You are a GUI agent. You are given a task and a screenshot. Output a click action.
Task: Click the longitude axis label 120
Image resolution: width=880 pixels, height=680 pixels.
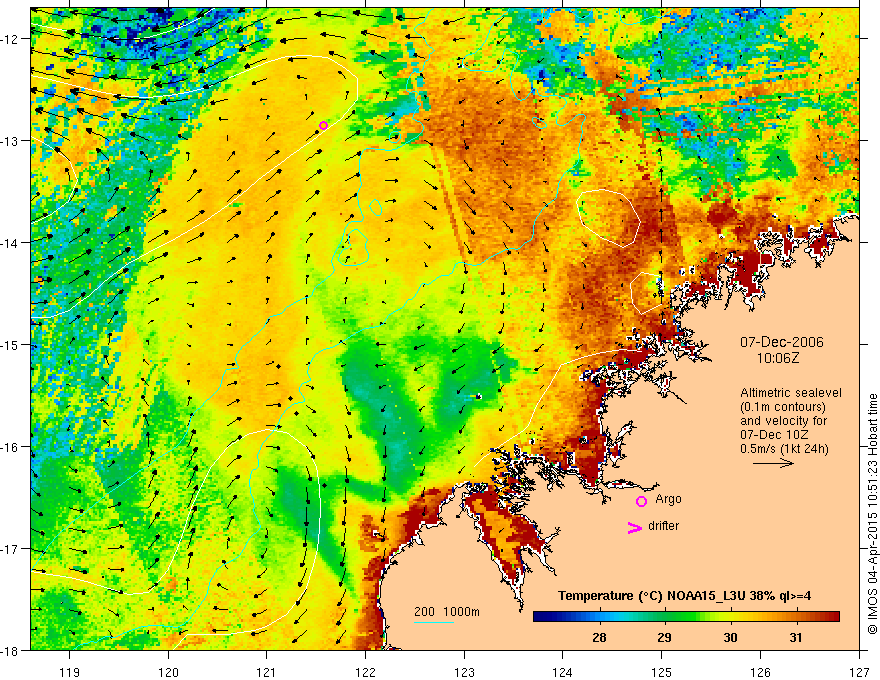point(168,672)
